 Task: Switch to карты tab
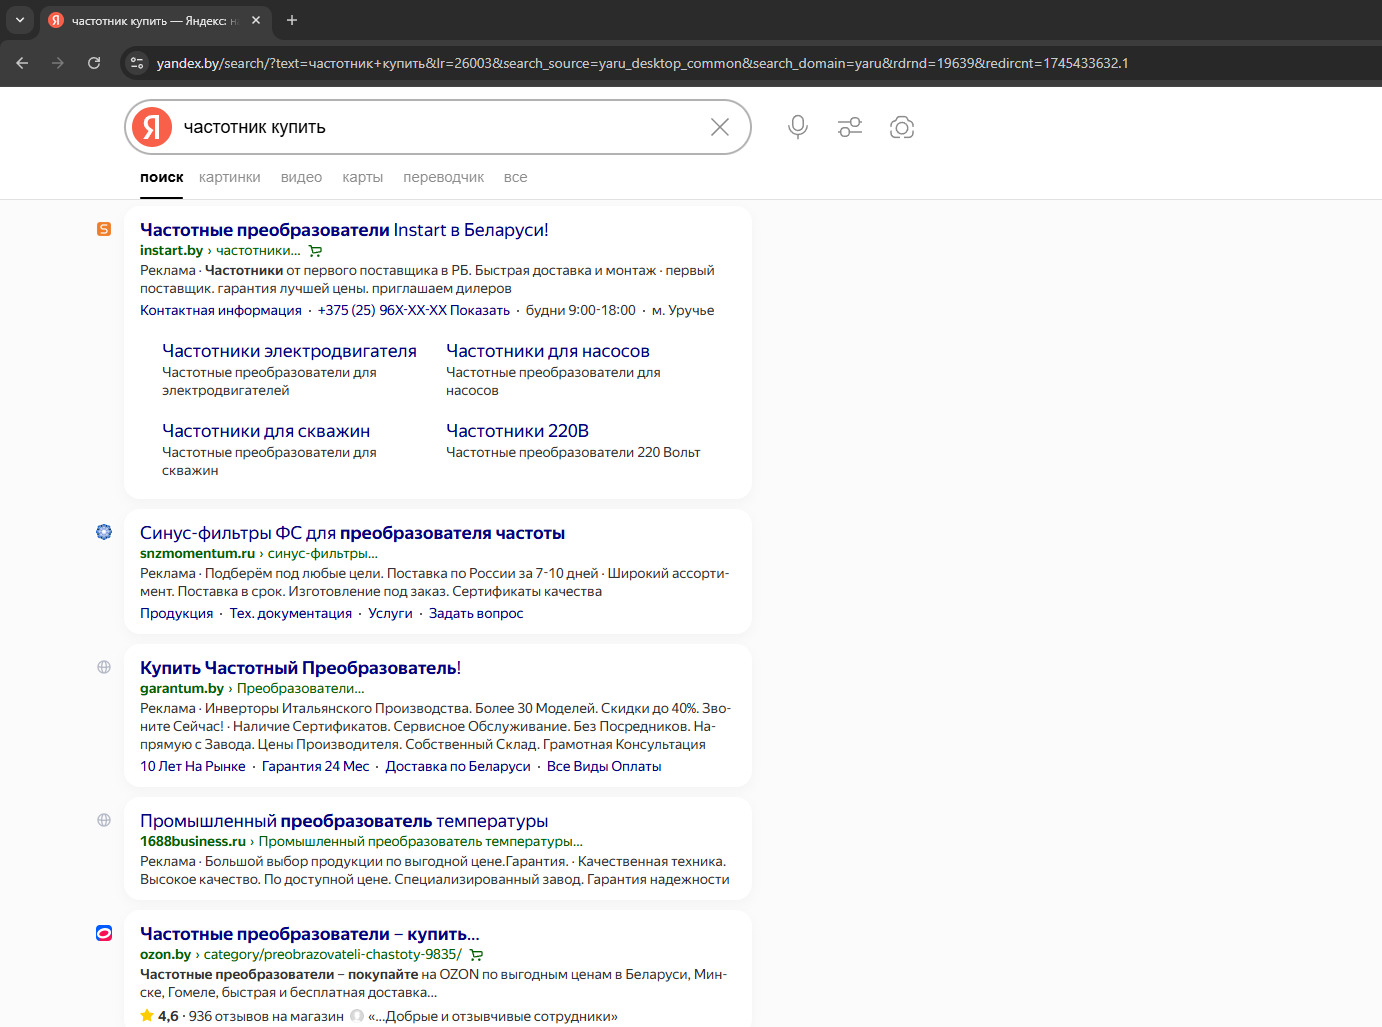point(363,177)
